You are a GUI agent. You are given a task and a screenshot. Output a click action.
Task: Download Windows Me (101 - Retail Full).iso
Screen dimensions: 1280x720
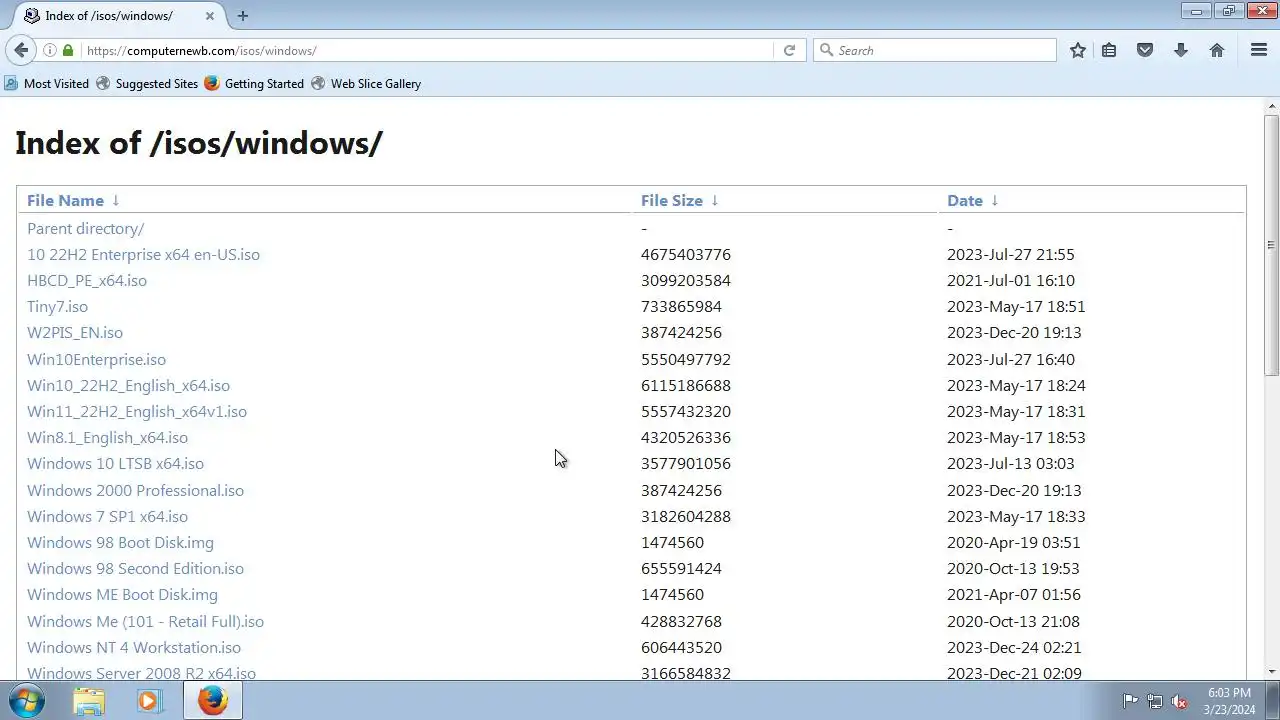pyautogui.click(x=145, y=621)
